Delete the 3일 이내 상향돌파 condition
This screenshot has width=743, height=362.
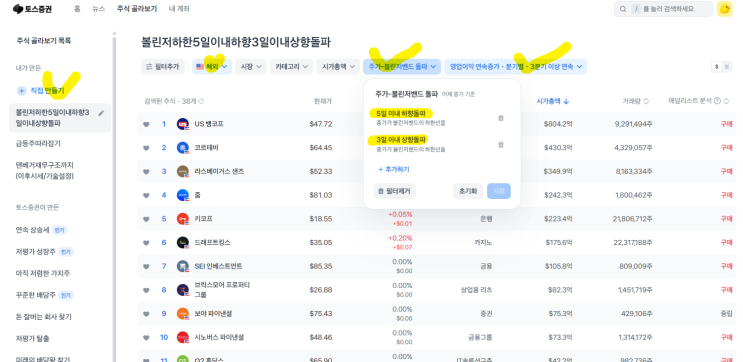tap(501, 145)
